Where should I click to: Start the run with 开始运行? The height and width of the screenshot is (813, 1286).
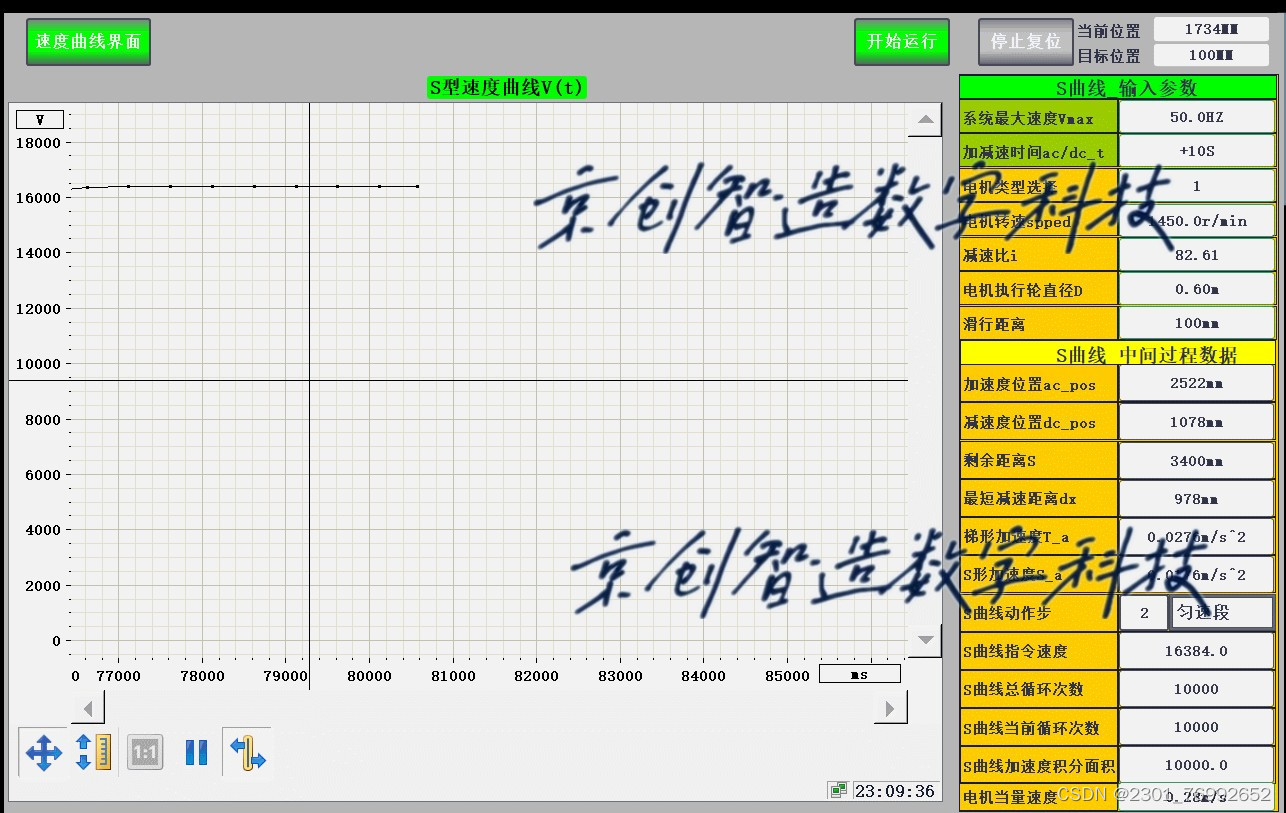(901, 42)
